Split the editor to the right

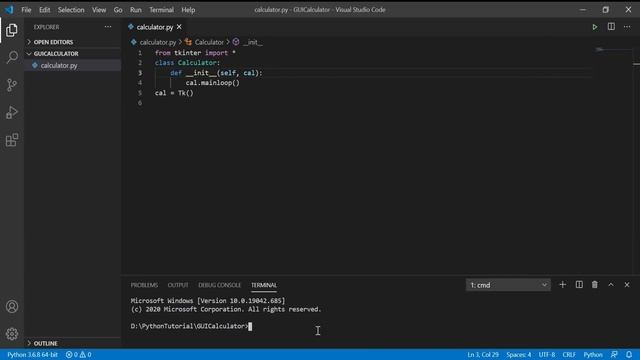611,27
